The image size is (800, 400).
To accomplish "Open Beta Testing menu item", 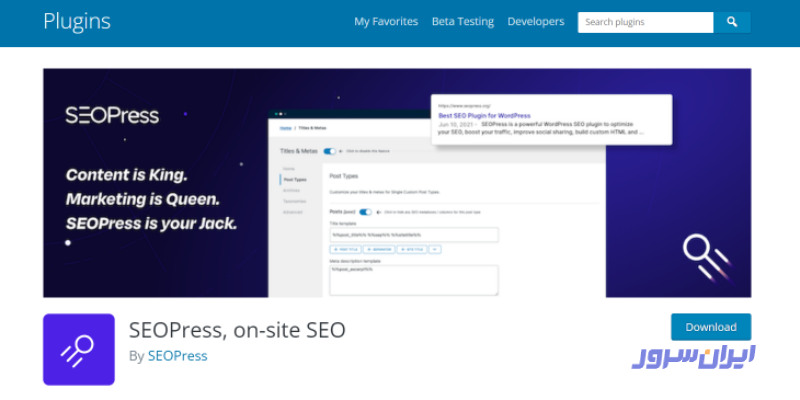I will (x=463, y=22).
